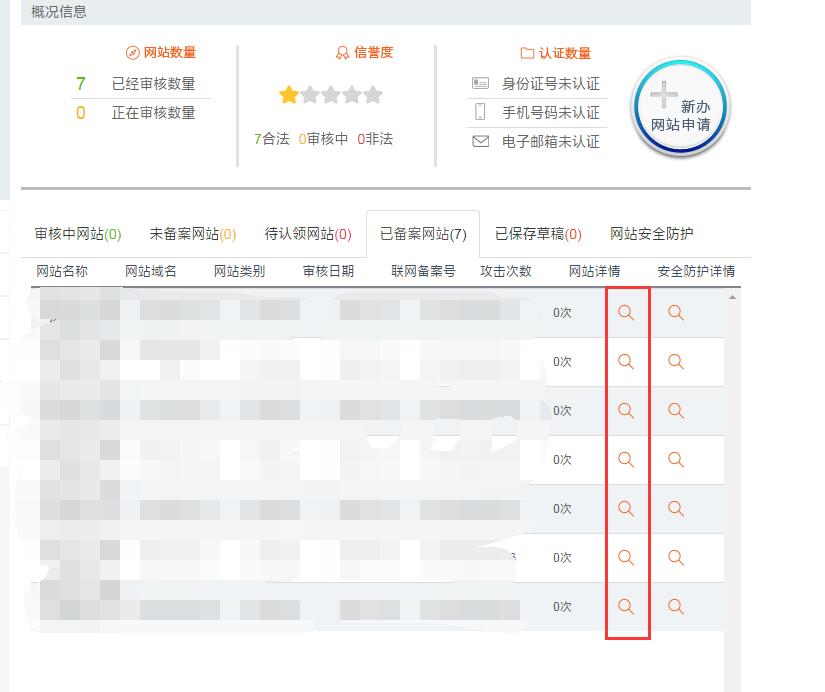Click website details magnifier in first row
The width and height of the screenshot is (825, 692).
pyautogui.click(x=626, y=313)
